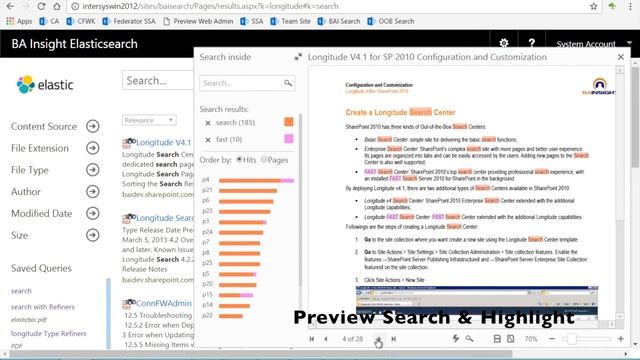Open settings gear icon
This screenshot has width=640, height=360.
[504, 43]
